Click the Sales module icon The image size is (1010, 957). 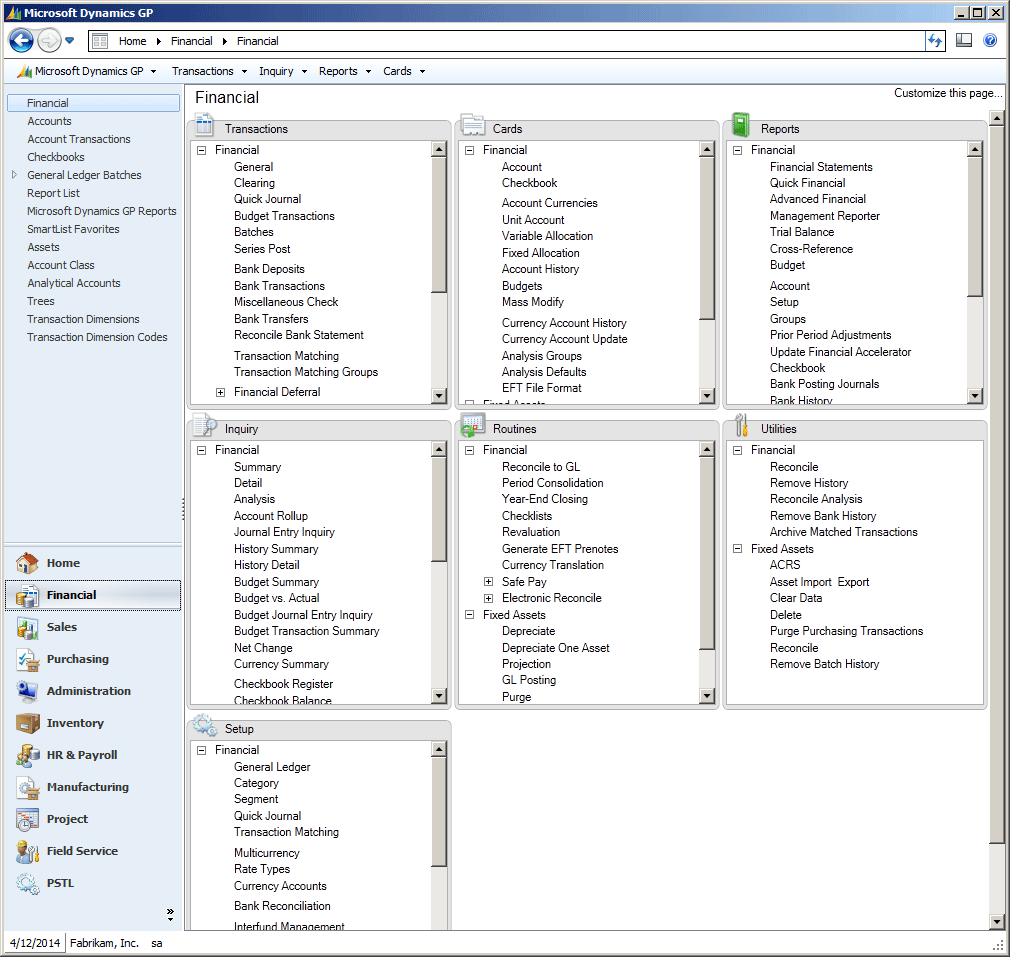[x=27, y=627]
